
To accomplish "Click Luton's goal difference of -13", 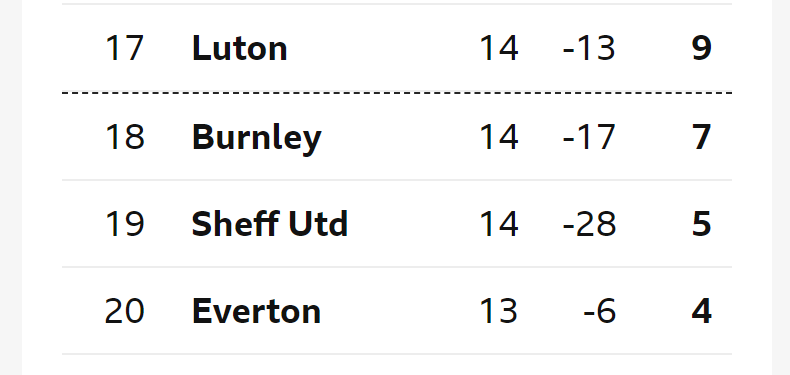I will click(589, 48).
